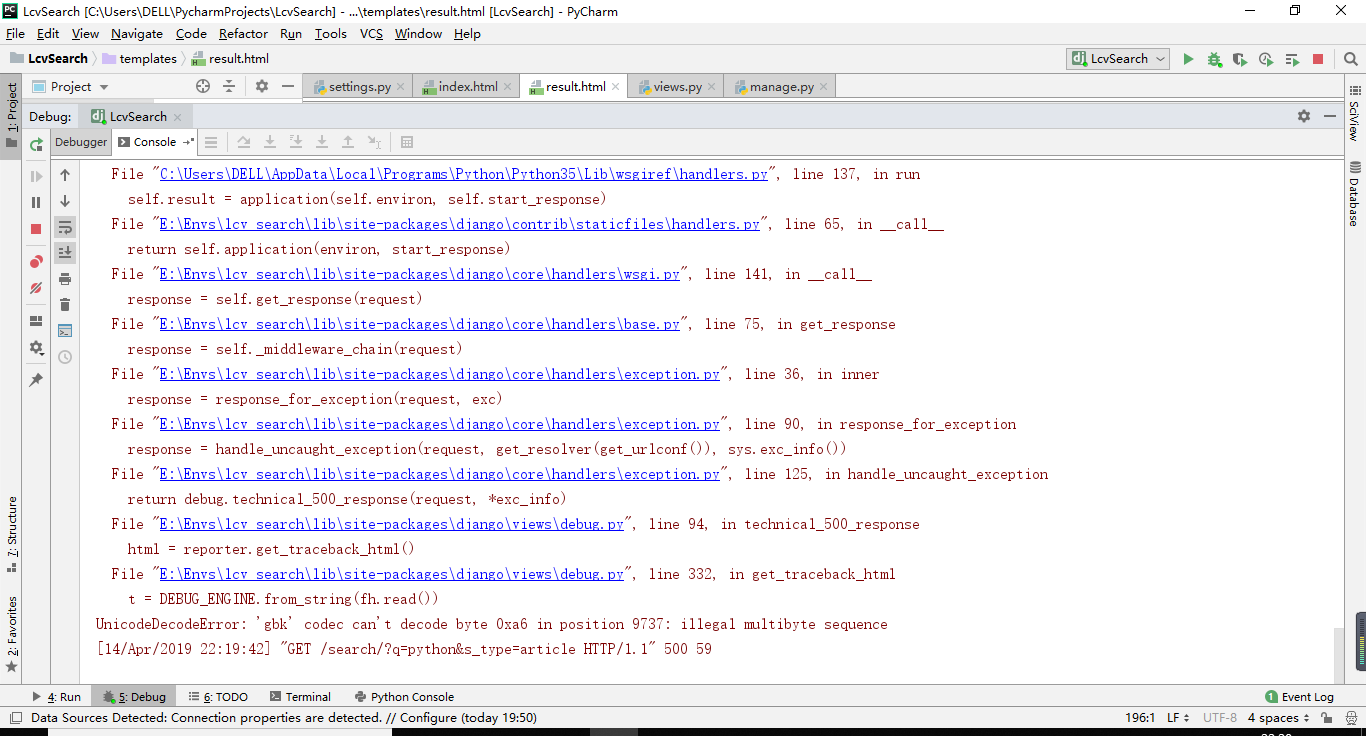Viewport: 1366px width, 736px height.
Task: Locate current file in Project view
Action: (x=203, y=87)
